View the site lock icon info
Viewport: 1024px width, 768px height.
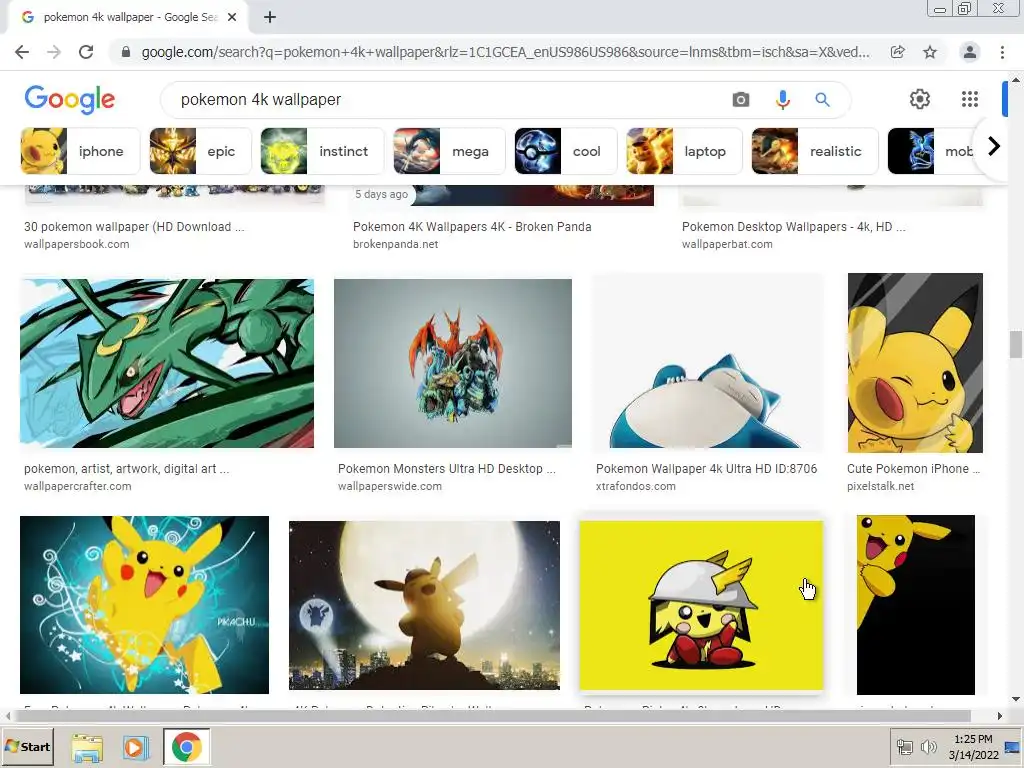(126, 52)
